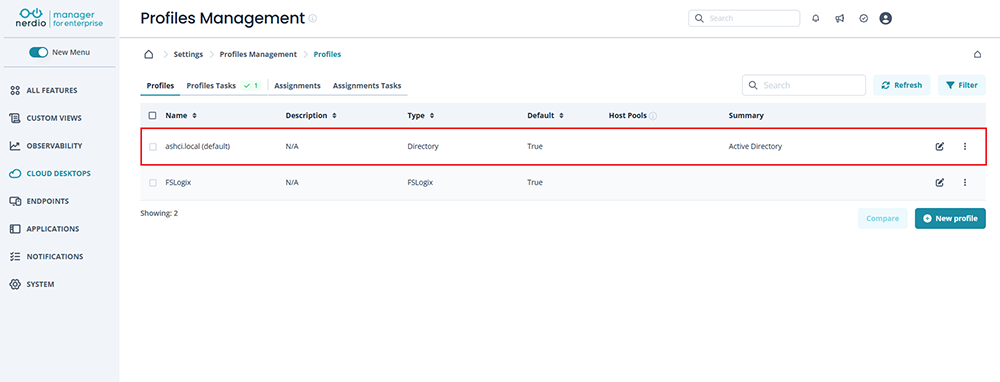The image size is (1000, 382).
Task: Click the Profiles breadcrumb item
Action: coord(327,54)
